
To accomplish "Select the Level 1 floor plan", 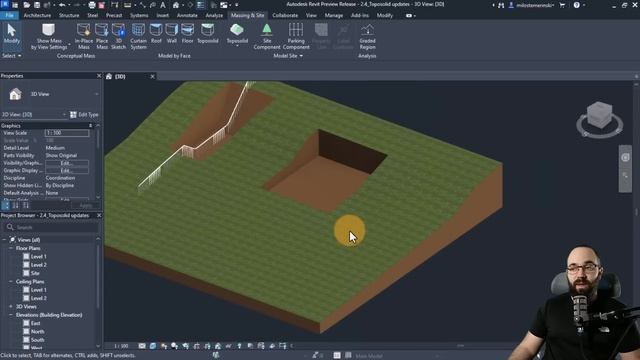I will pyautogui.click(x=38, y=256).
